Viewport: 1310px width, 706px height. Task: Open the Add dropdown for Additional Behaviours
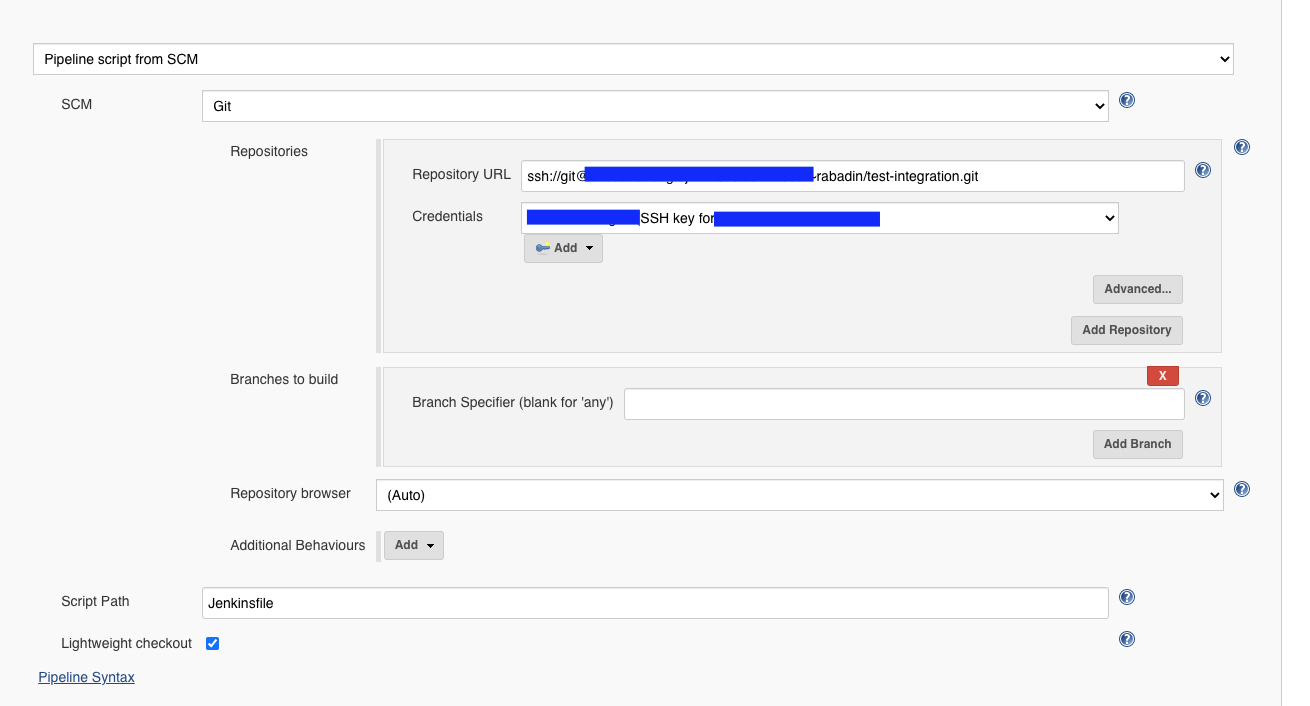413,545
